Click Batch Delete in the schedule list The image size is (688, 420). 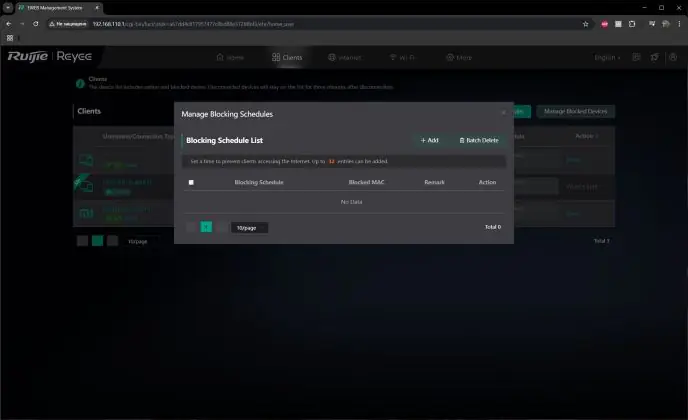pos(479,140)
